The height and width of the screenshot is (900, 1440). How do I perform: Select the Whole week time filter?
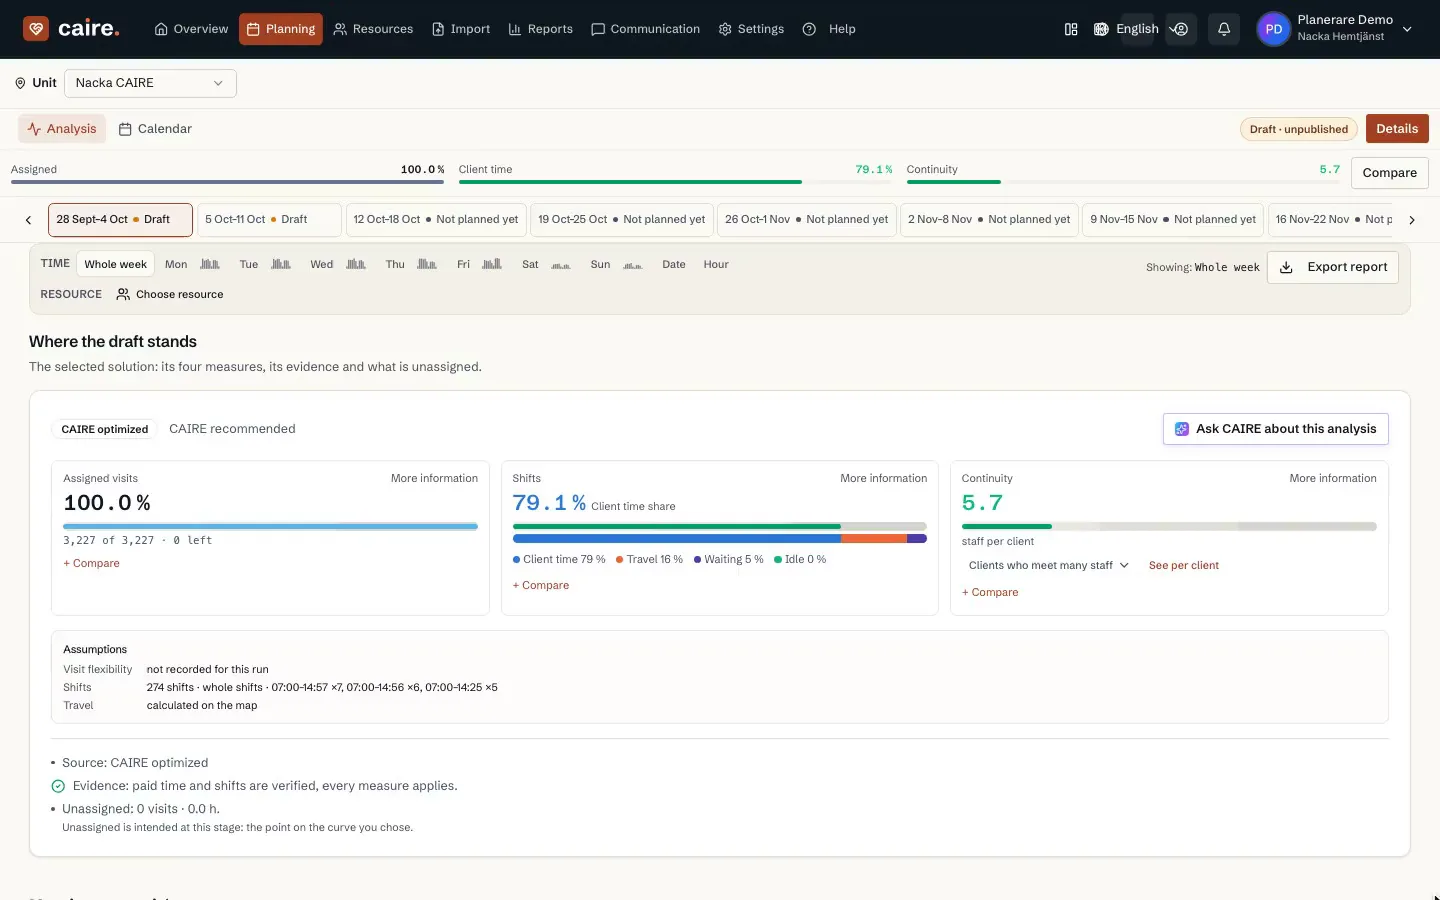tap(115, 264)
